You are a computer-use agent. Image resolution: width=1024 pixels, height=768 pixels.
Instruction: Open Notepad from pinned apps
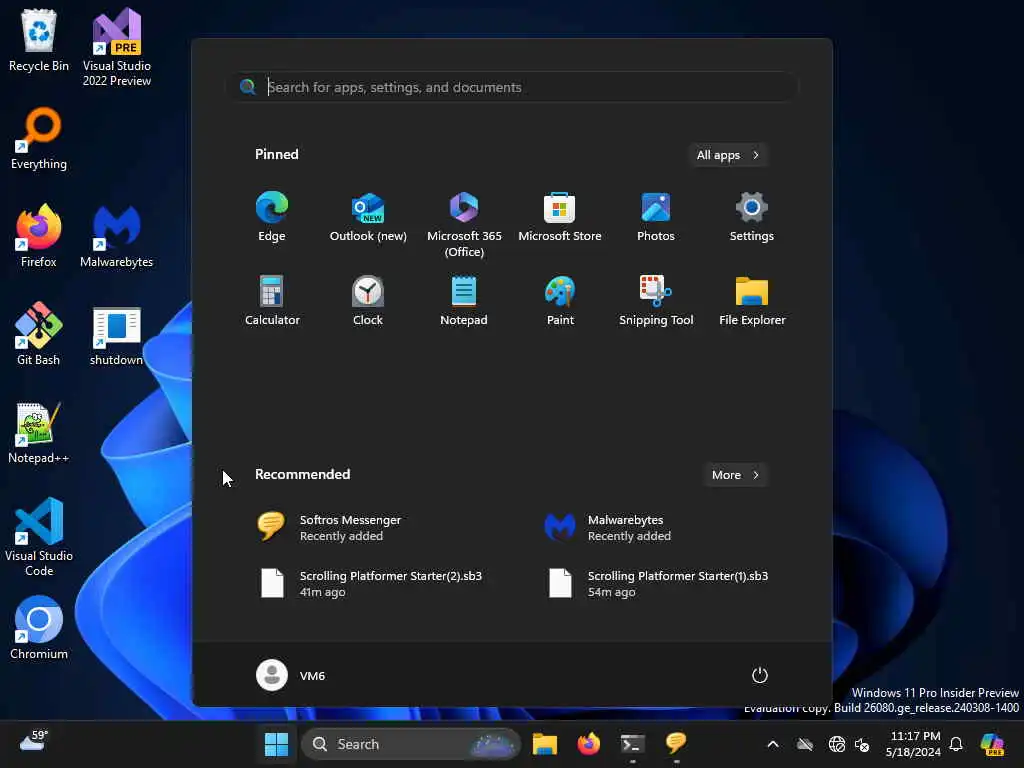click(464, 300)
